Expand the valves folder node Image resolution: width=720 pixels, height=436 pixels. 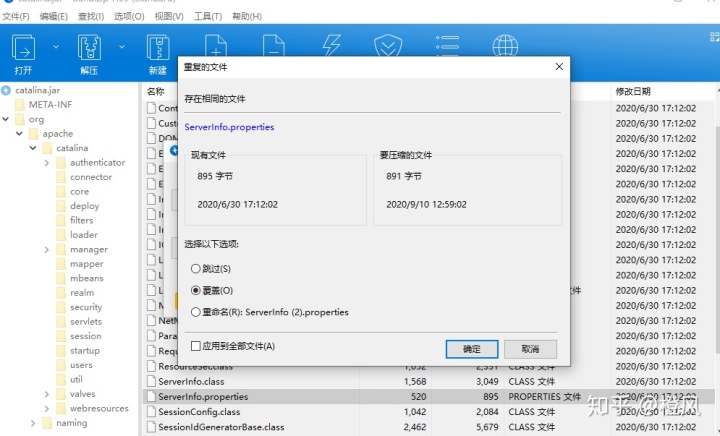pyautogui.click(x=47, y=394)
